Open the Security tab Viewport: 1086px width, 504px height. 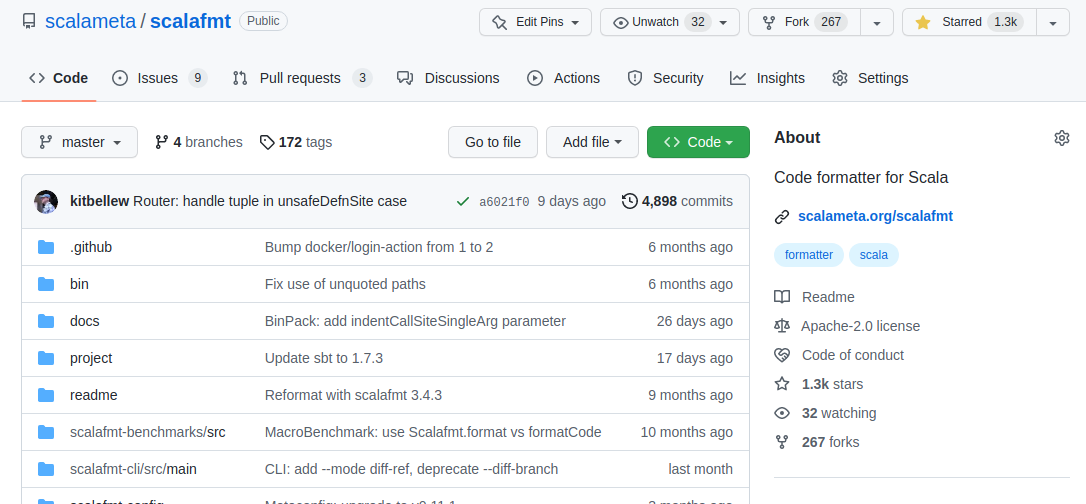coord(665,78)
